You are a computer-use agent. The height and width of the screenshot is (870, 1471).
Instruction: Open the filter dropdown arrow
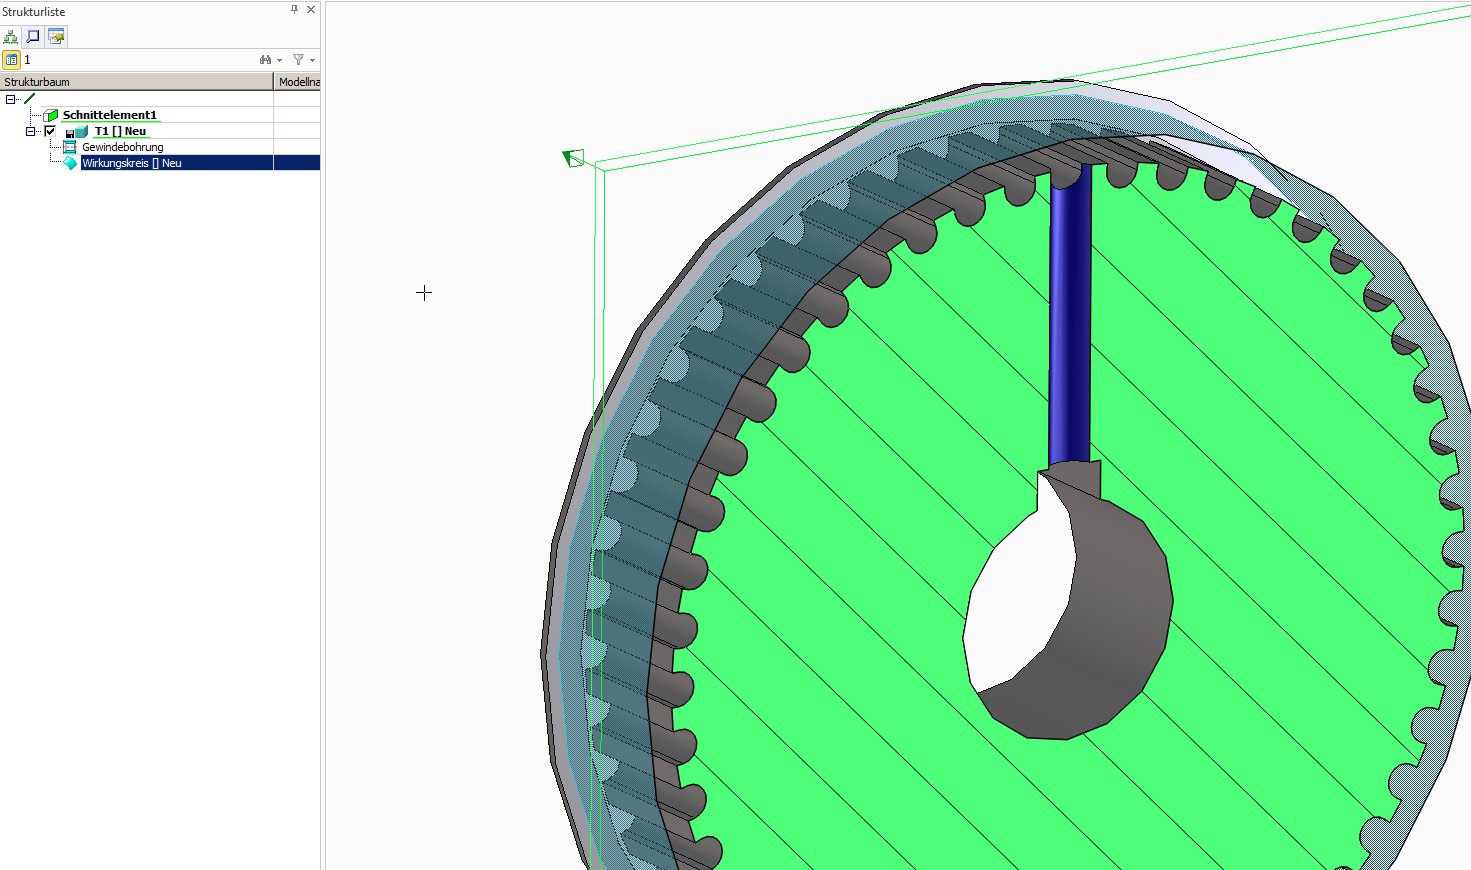point(312,61)
